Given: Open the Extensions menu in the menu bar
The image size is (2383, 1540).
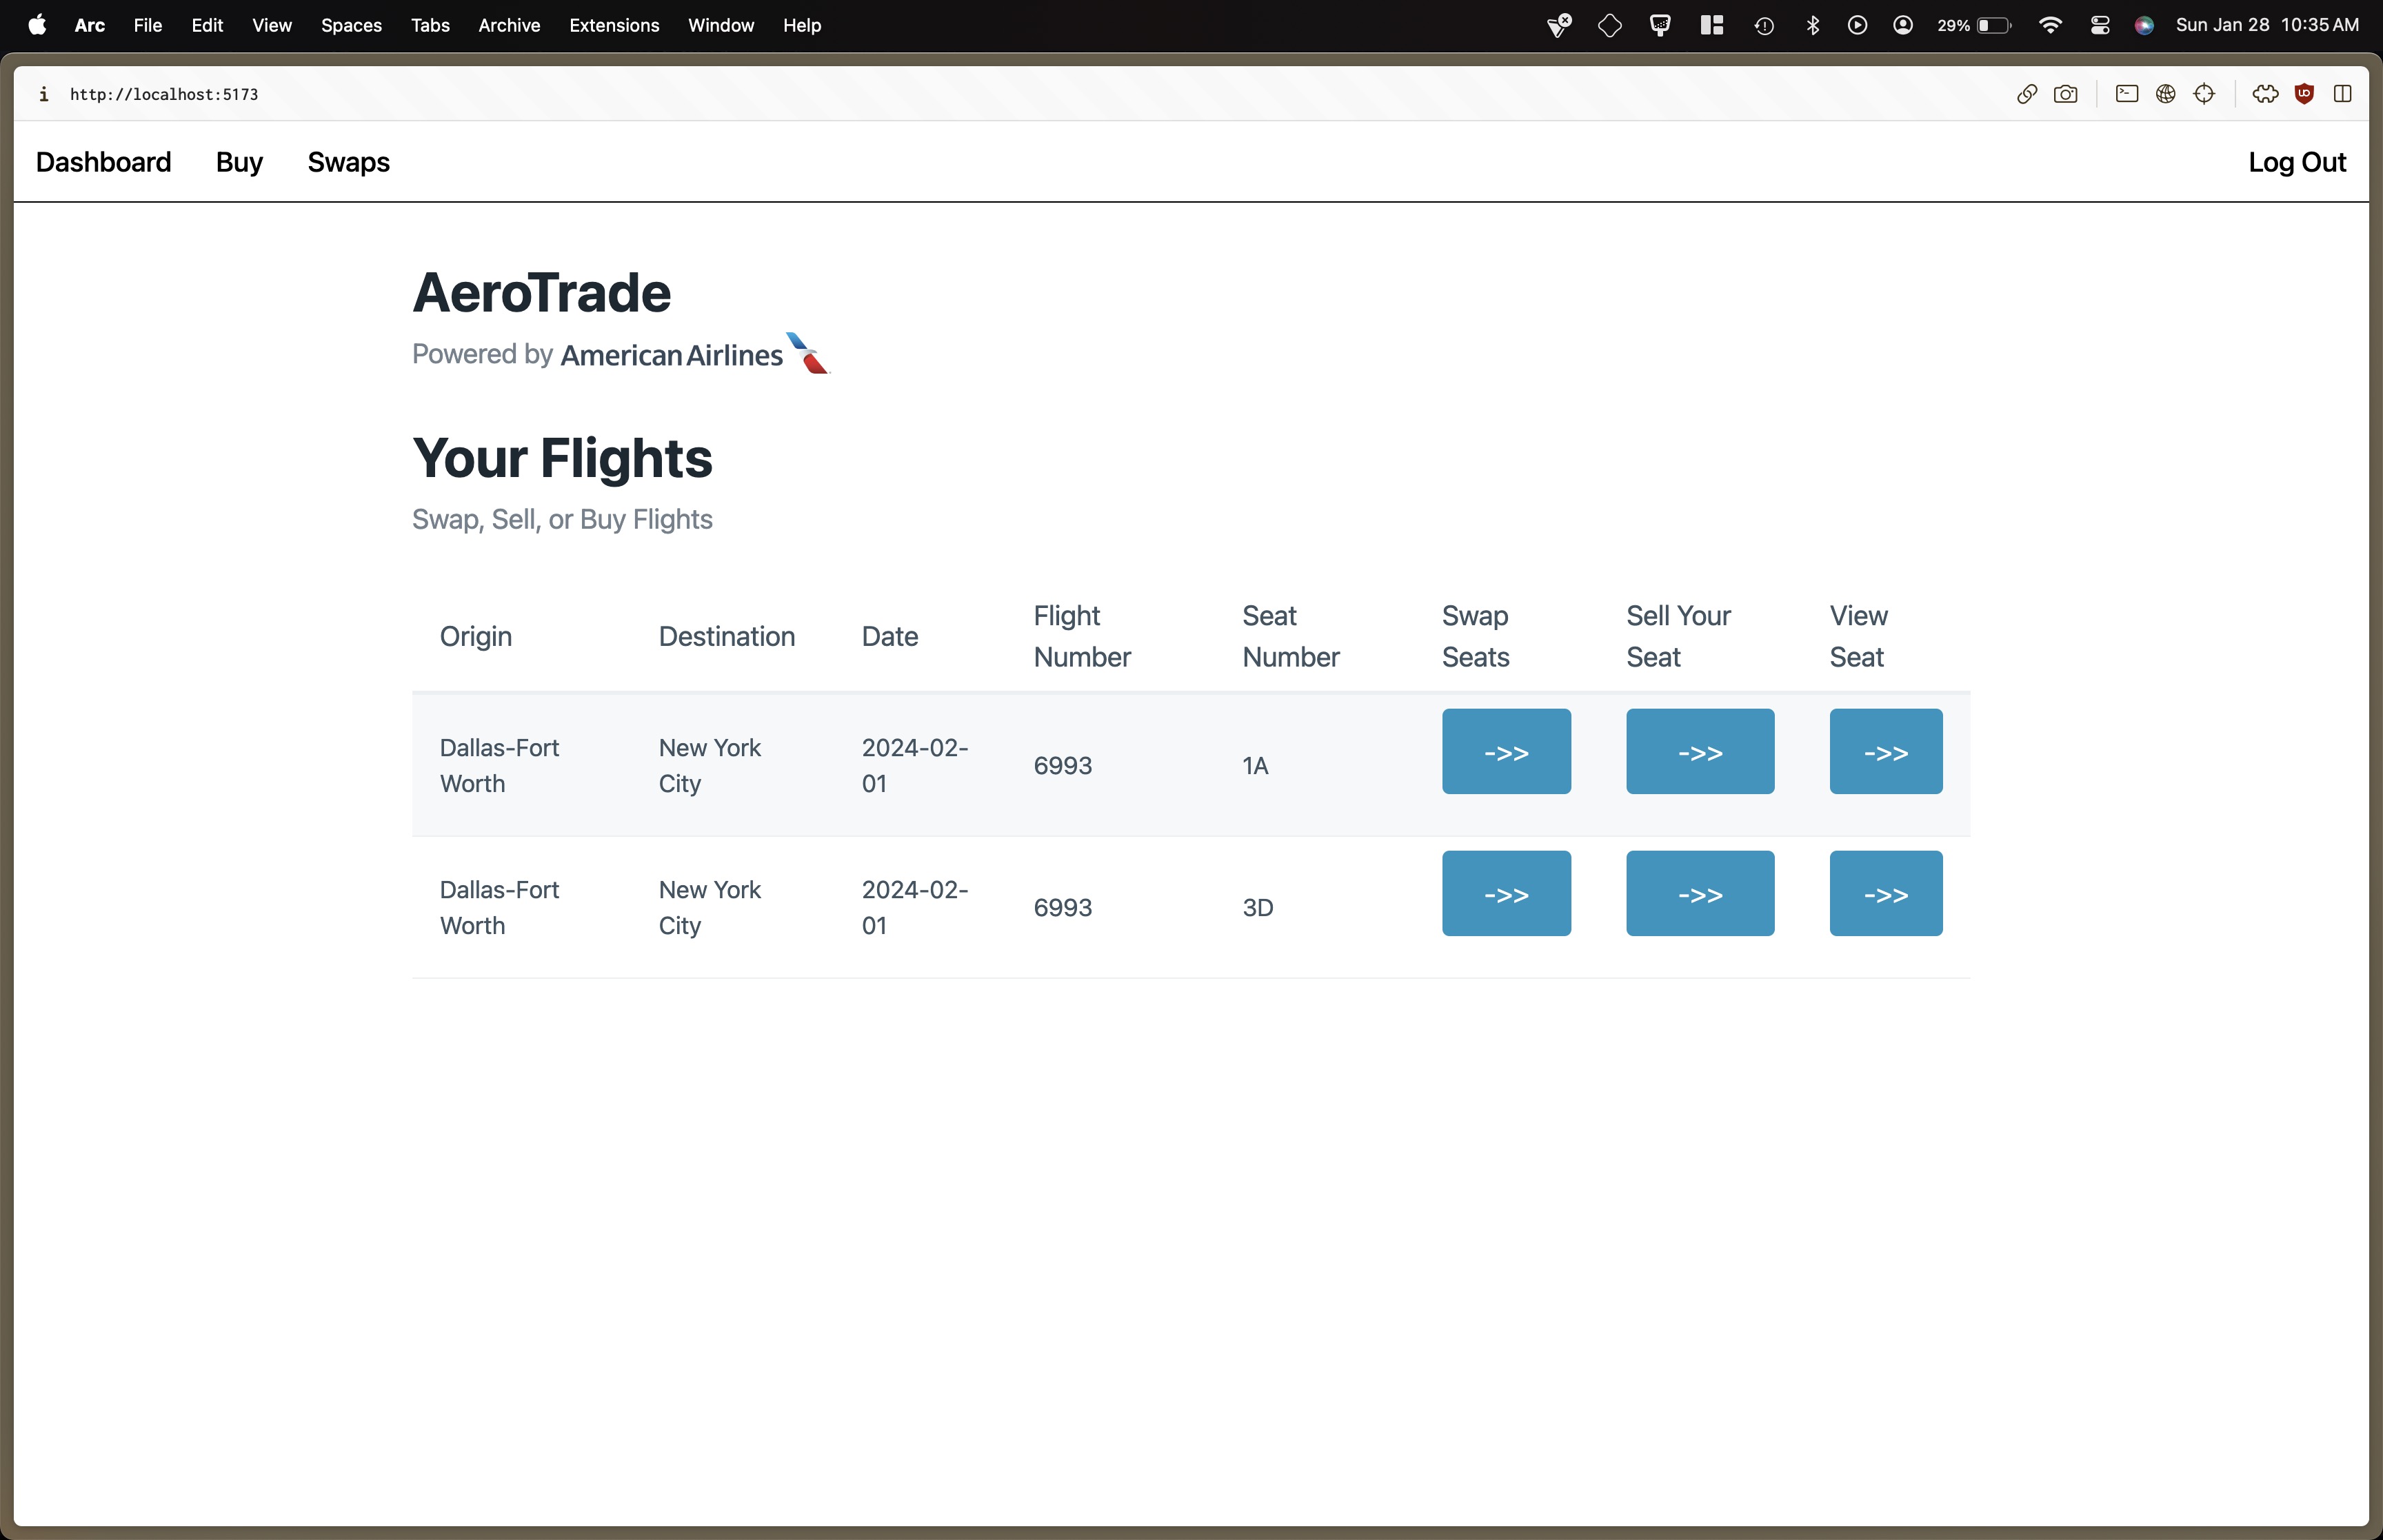Looking at the screenshot, I should pos(614,25).
